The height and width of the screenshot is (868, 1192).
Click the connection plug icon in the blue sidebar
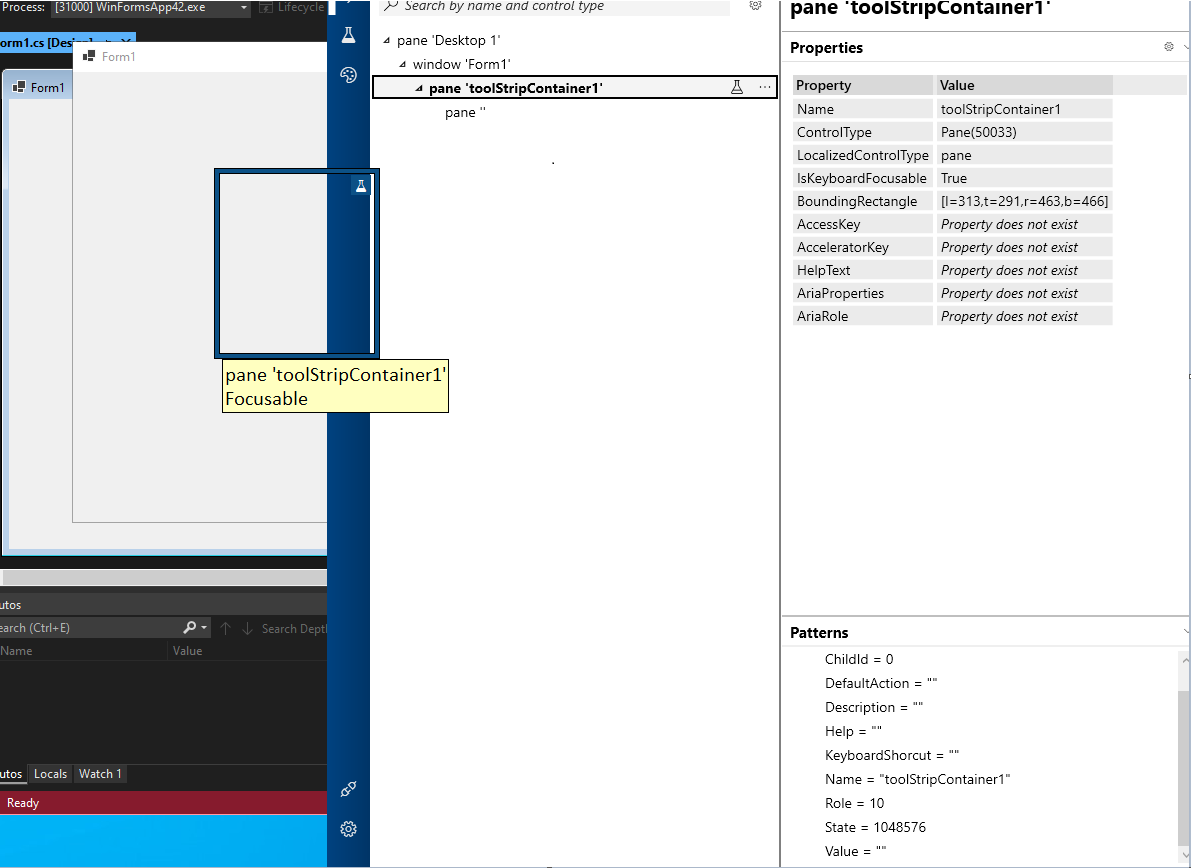[348, 789]
